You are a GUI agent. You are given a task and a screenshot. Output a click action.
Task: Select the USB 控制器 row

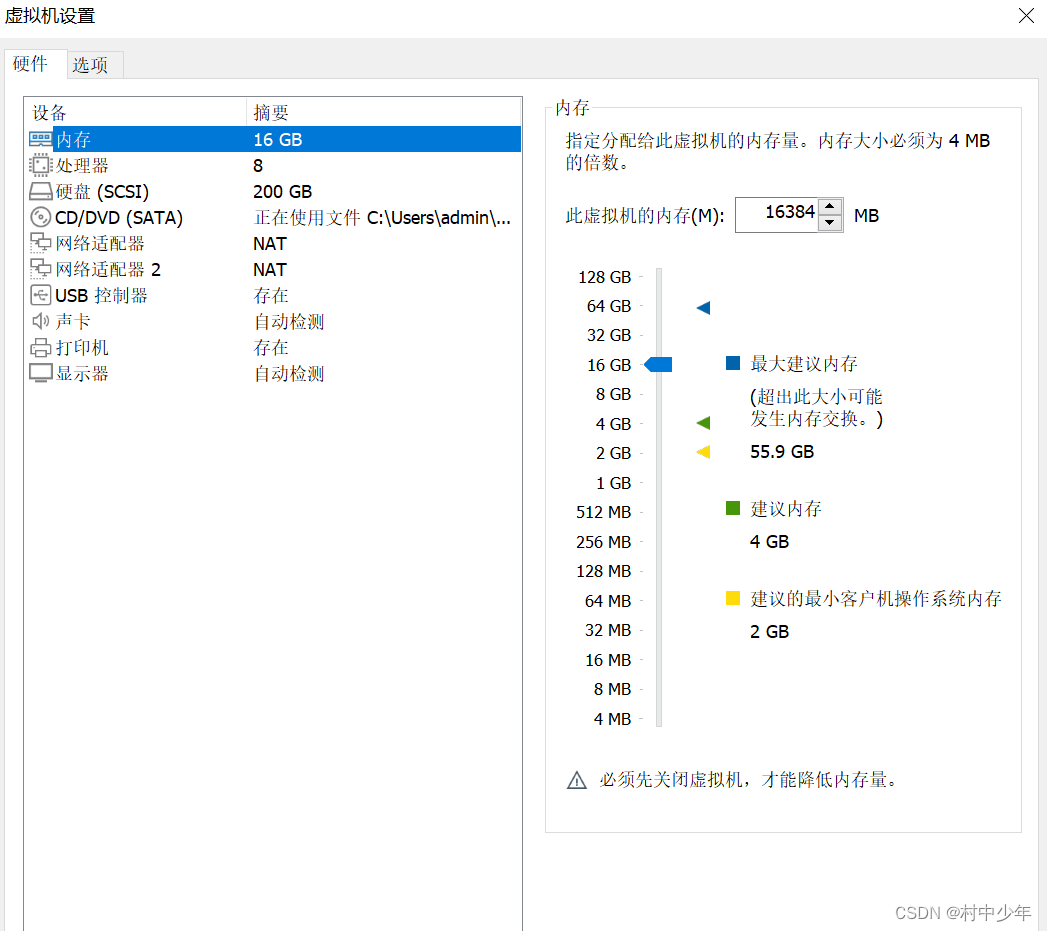pos(272,296)
